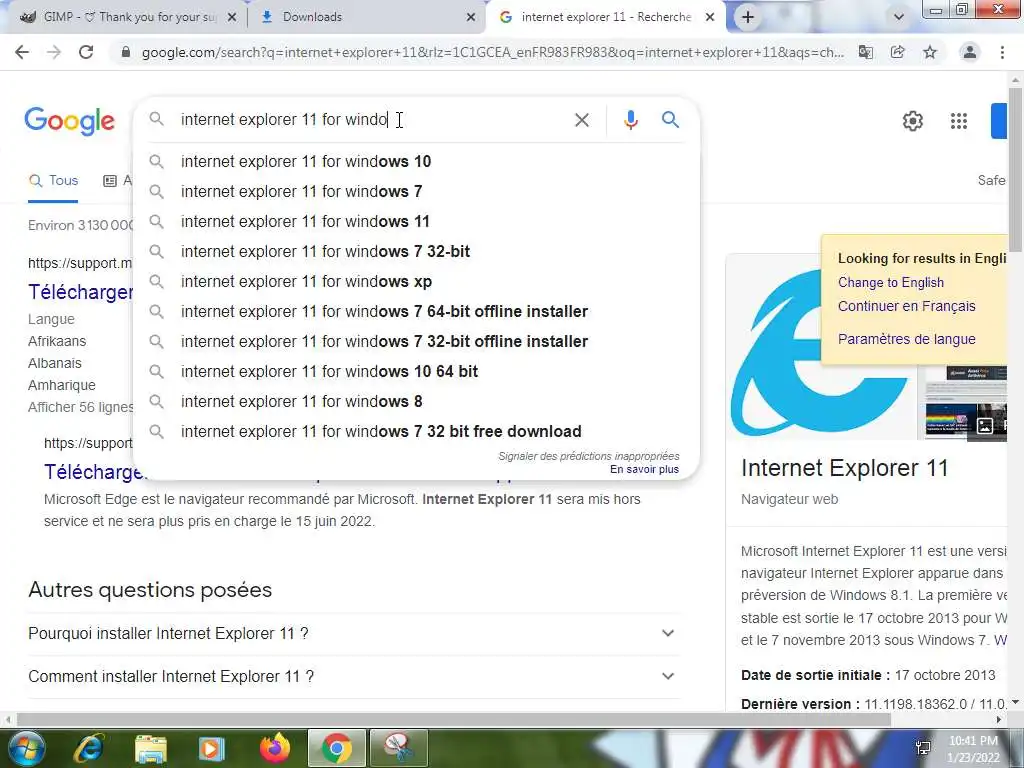Pick "windows 7 64-bit offline installer" suggestion

[x=417, y=312]
